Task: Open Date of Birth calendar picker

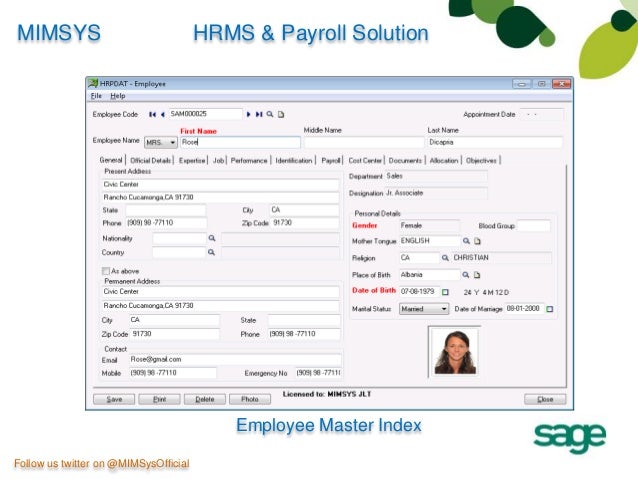Action: pos(445,292)
